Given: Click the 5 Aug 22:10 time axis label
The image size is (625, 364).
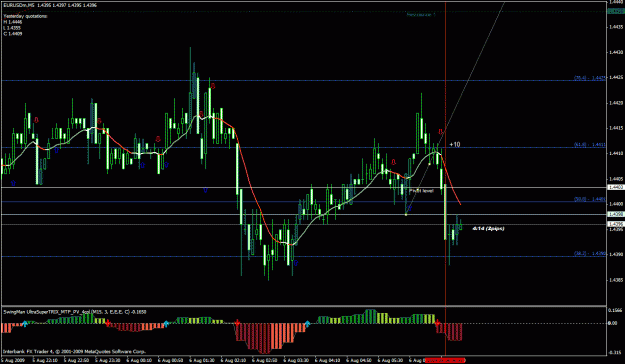Looking at the screenshot, I should (x=45, y=360).
